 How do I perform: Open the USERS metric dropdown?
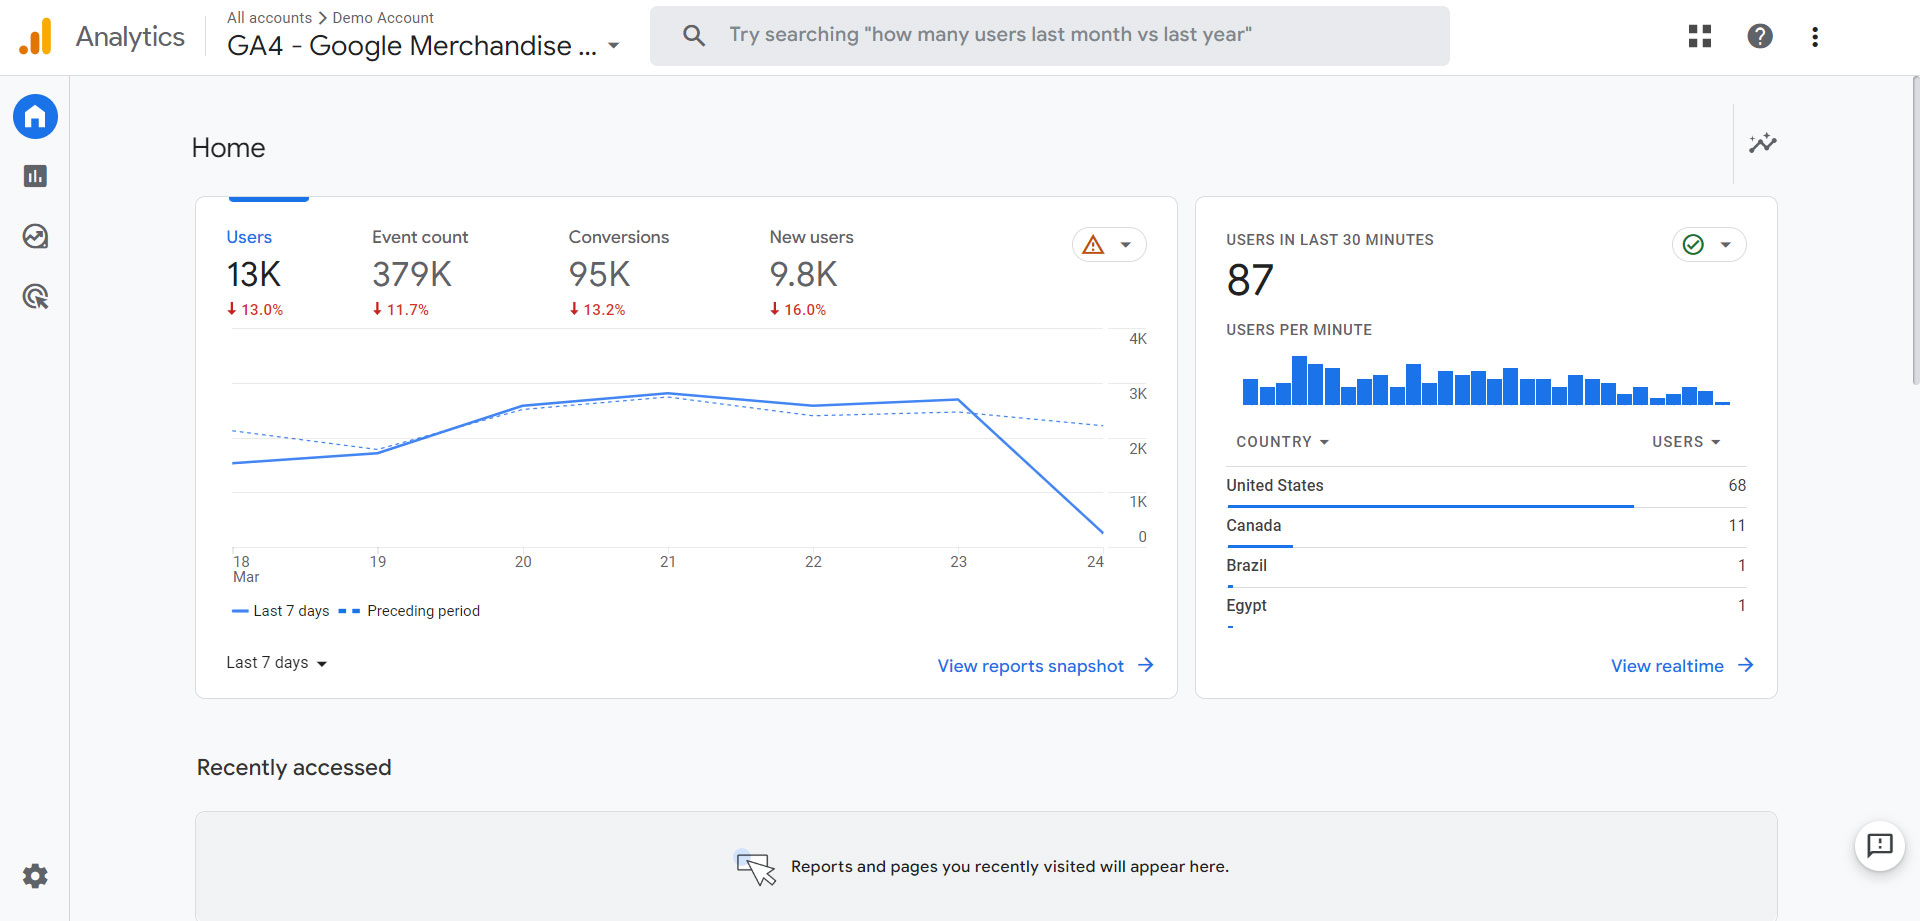(x=1686, y=442)
